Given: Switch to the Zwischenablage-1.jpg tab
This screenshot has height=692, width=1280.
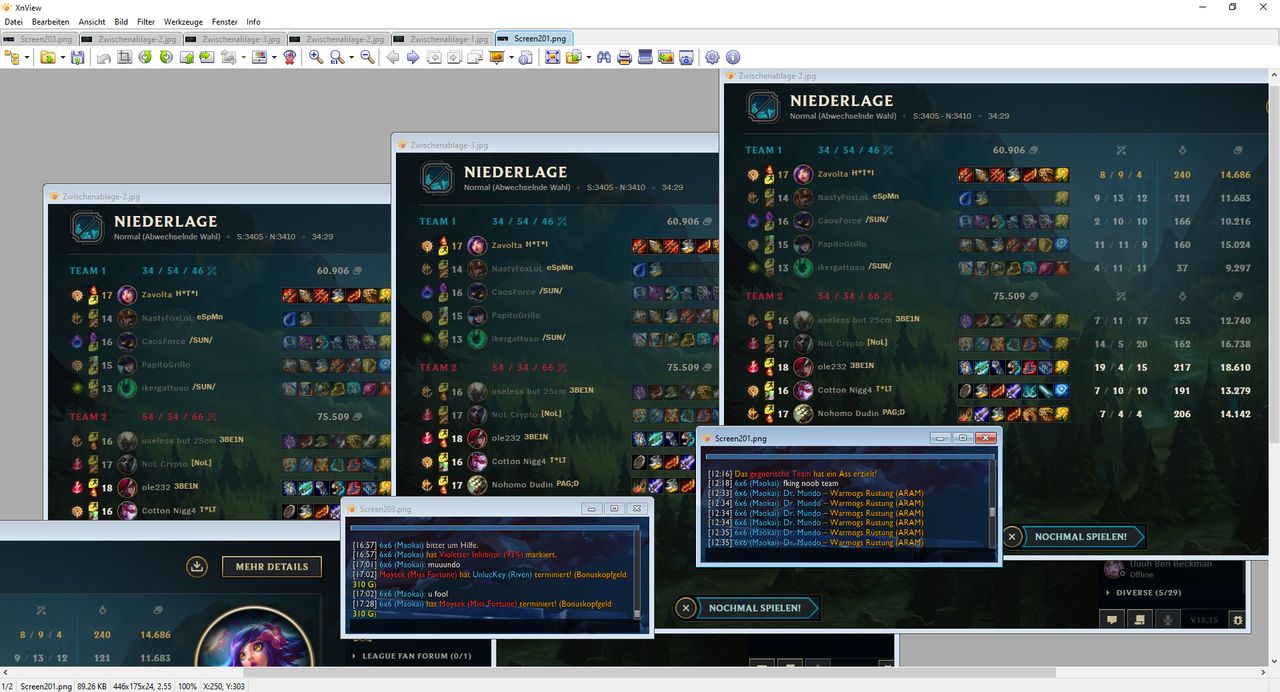Looking at the screenshot, I should tap(441, 38).
